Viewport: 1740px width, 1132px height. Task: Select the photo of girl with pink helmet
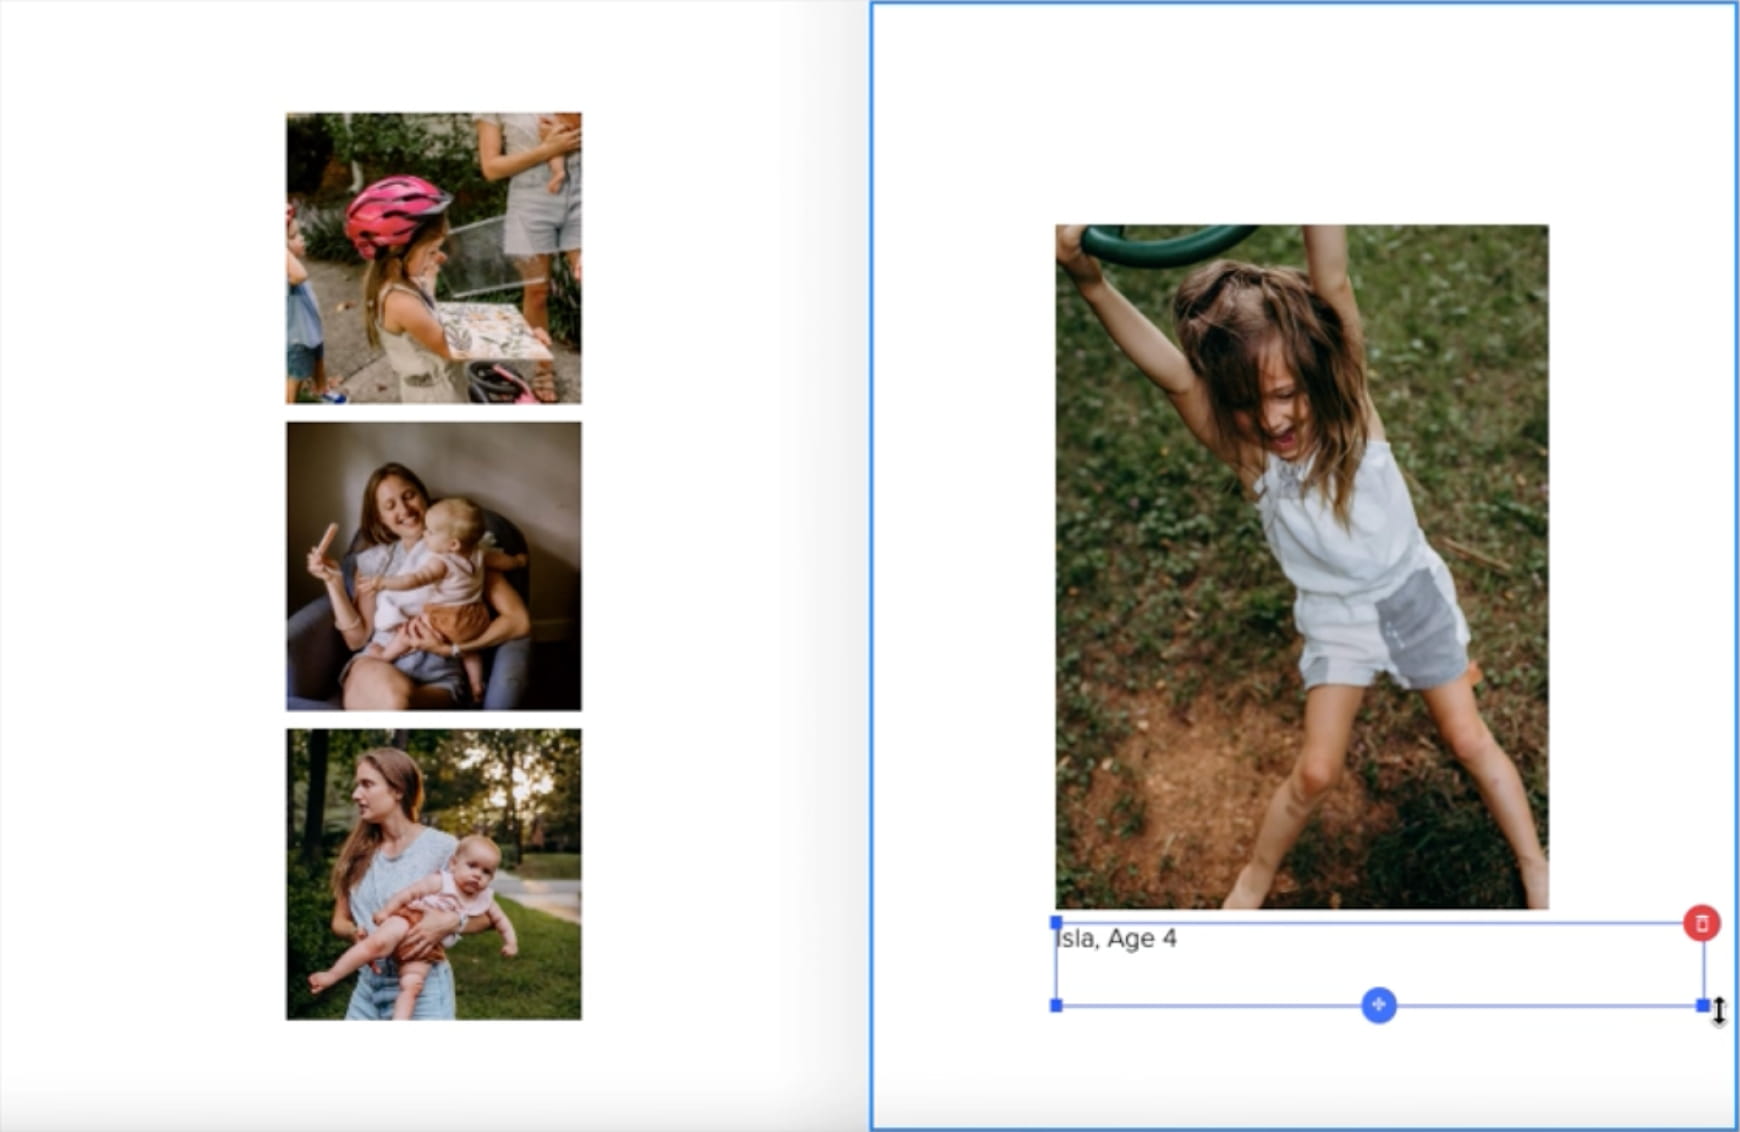pyautogui.click(x=434, y=258)
